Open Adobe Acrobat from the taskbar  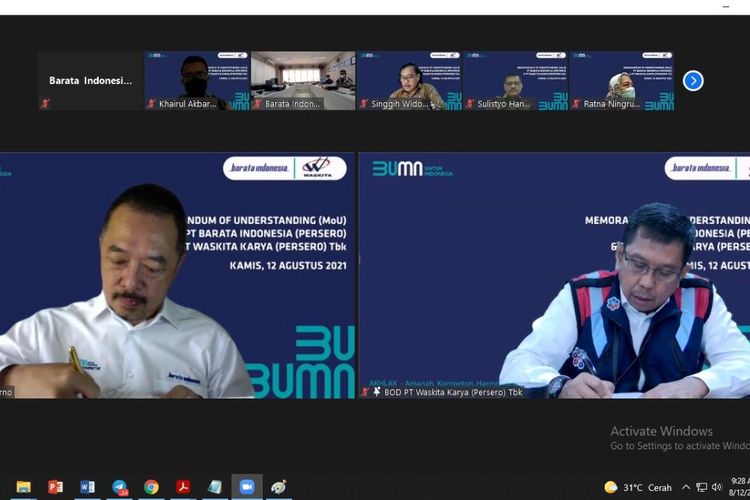point(183,487)
